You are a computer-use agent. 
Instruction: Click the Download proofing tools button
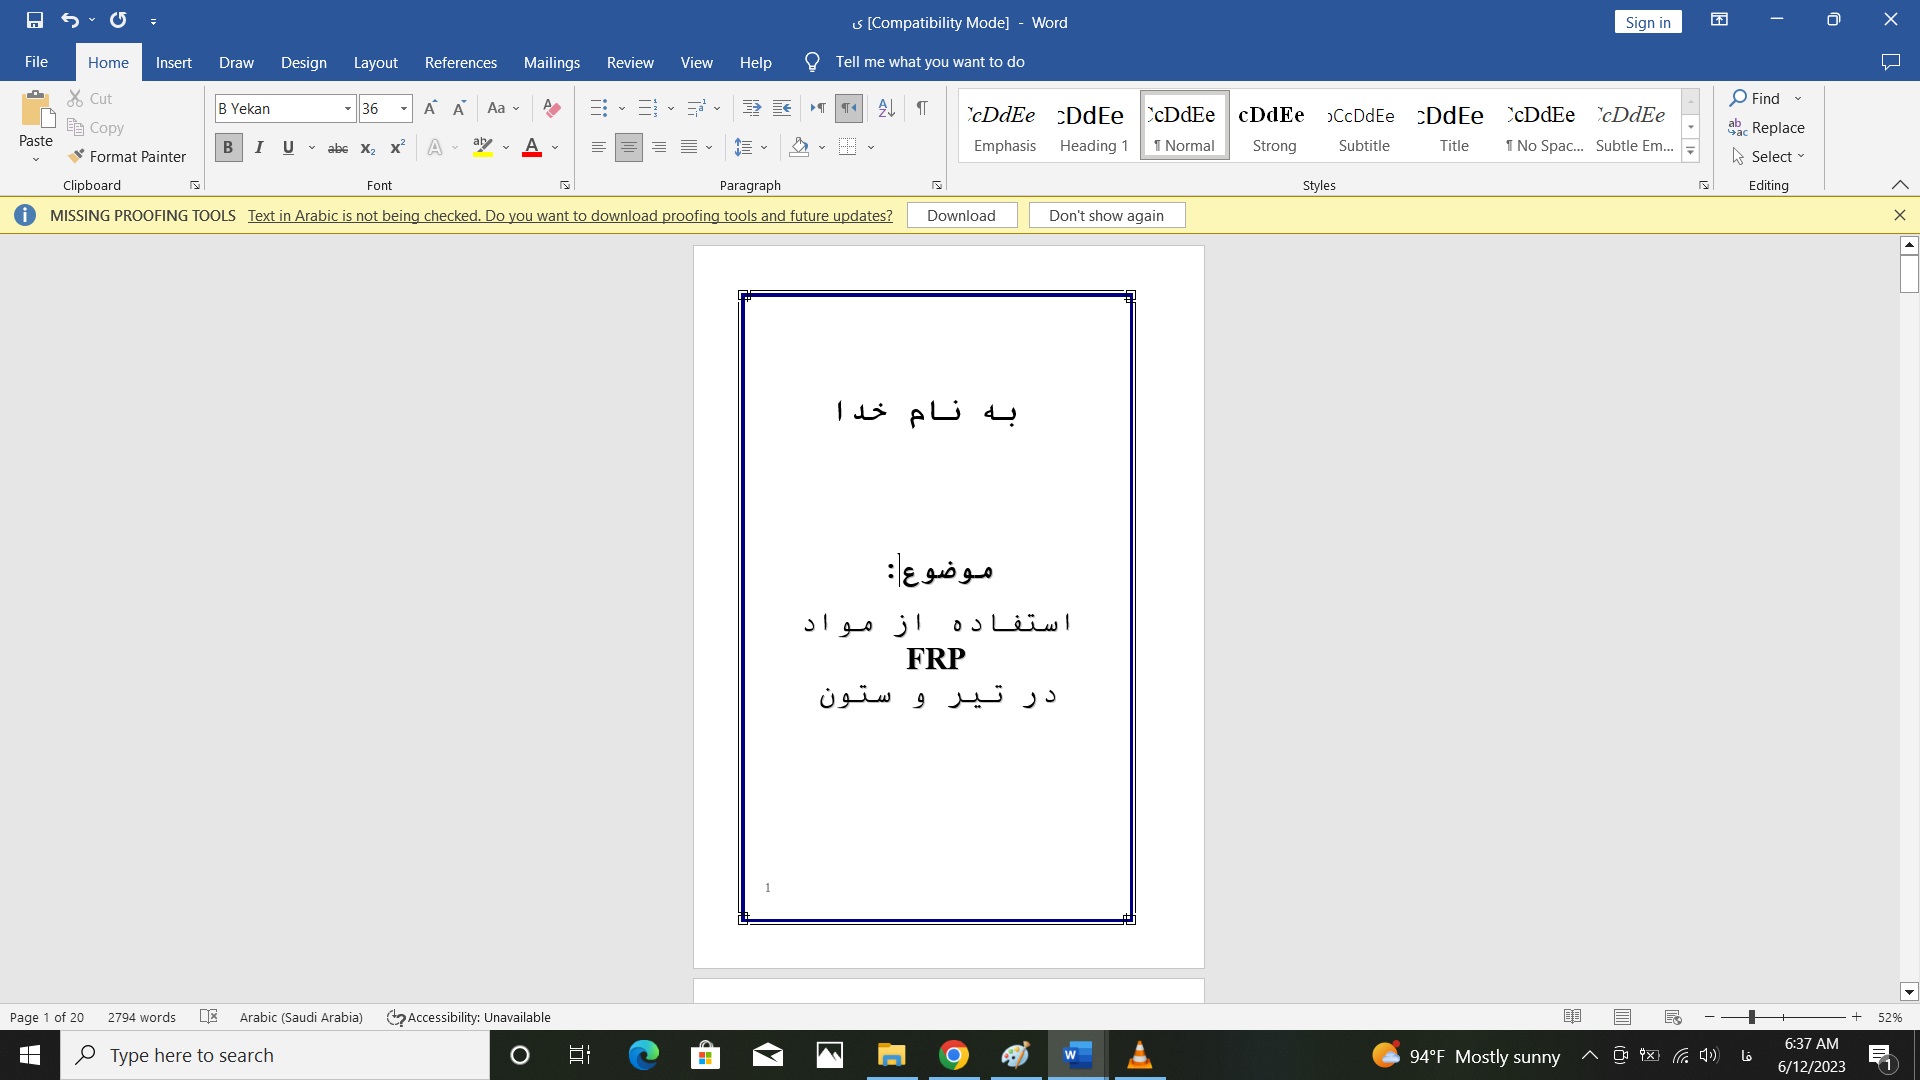961,215
